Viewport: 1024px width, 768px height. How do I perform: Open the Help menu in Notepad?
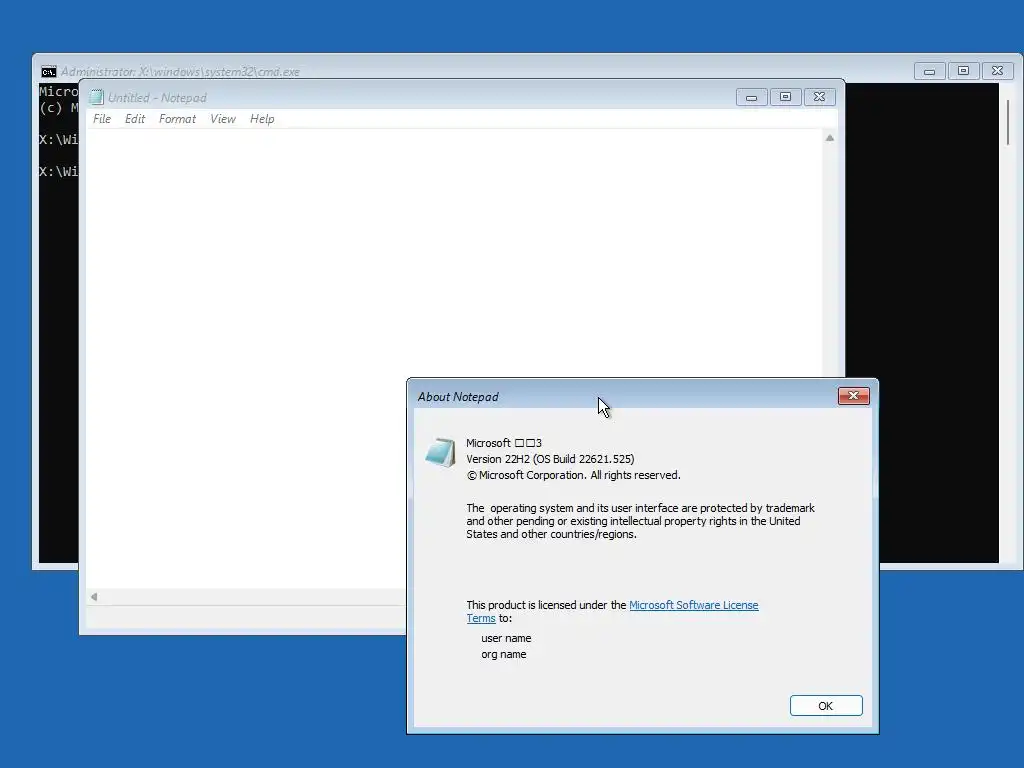click(x=262, y=119)
